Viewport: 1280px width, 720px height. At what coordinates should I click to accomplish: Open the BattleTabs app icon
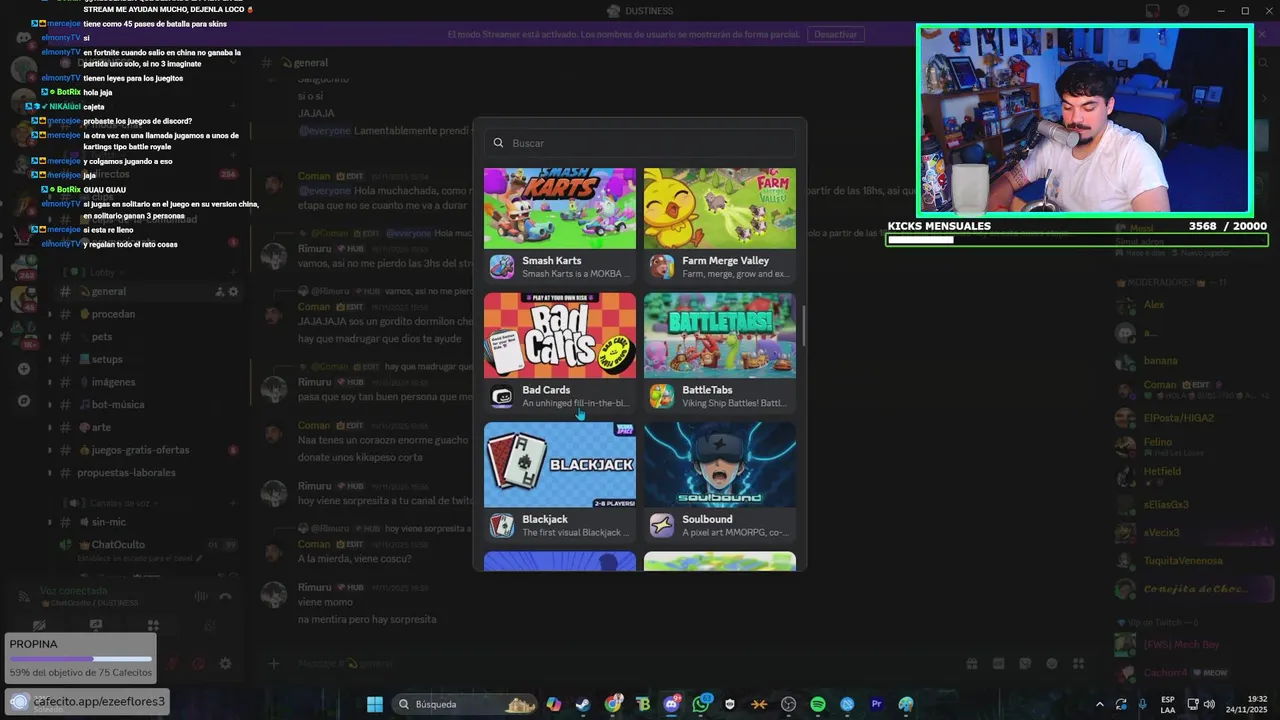pos(661,396)
